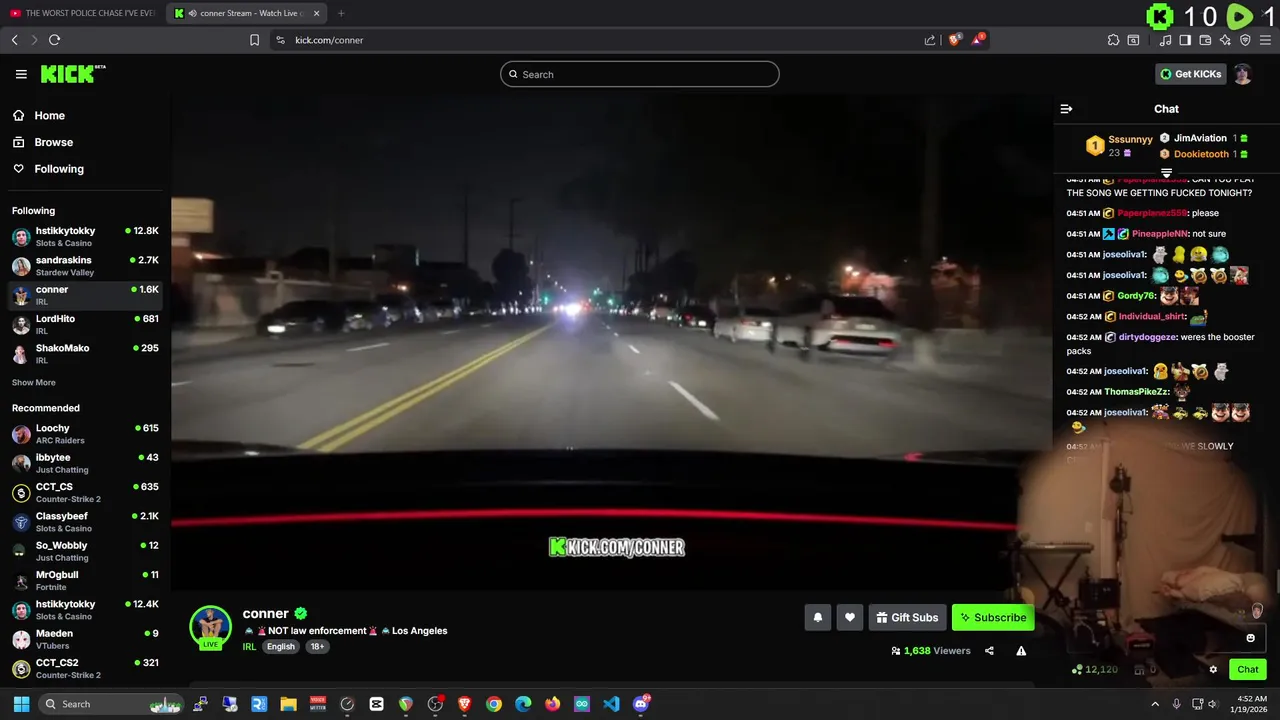
Task: Select ShakoMako channel in sidebar
Action: 85,354
